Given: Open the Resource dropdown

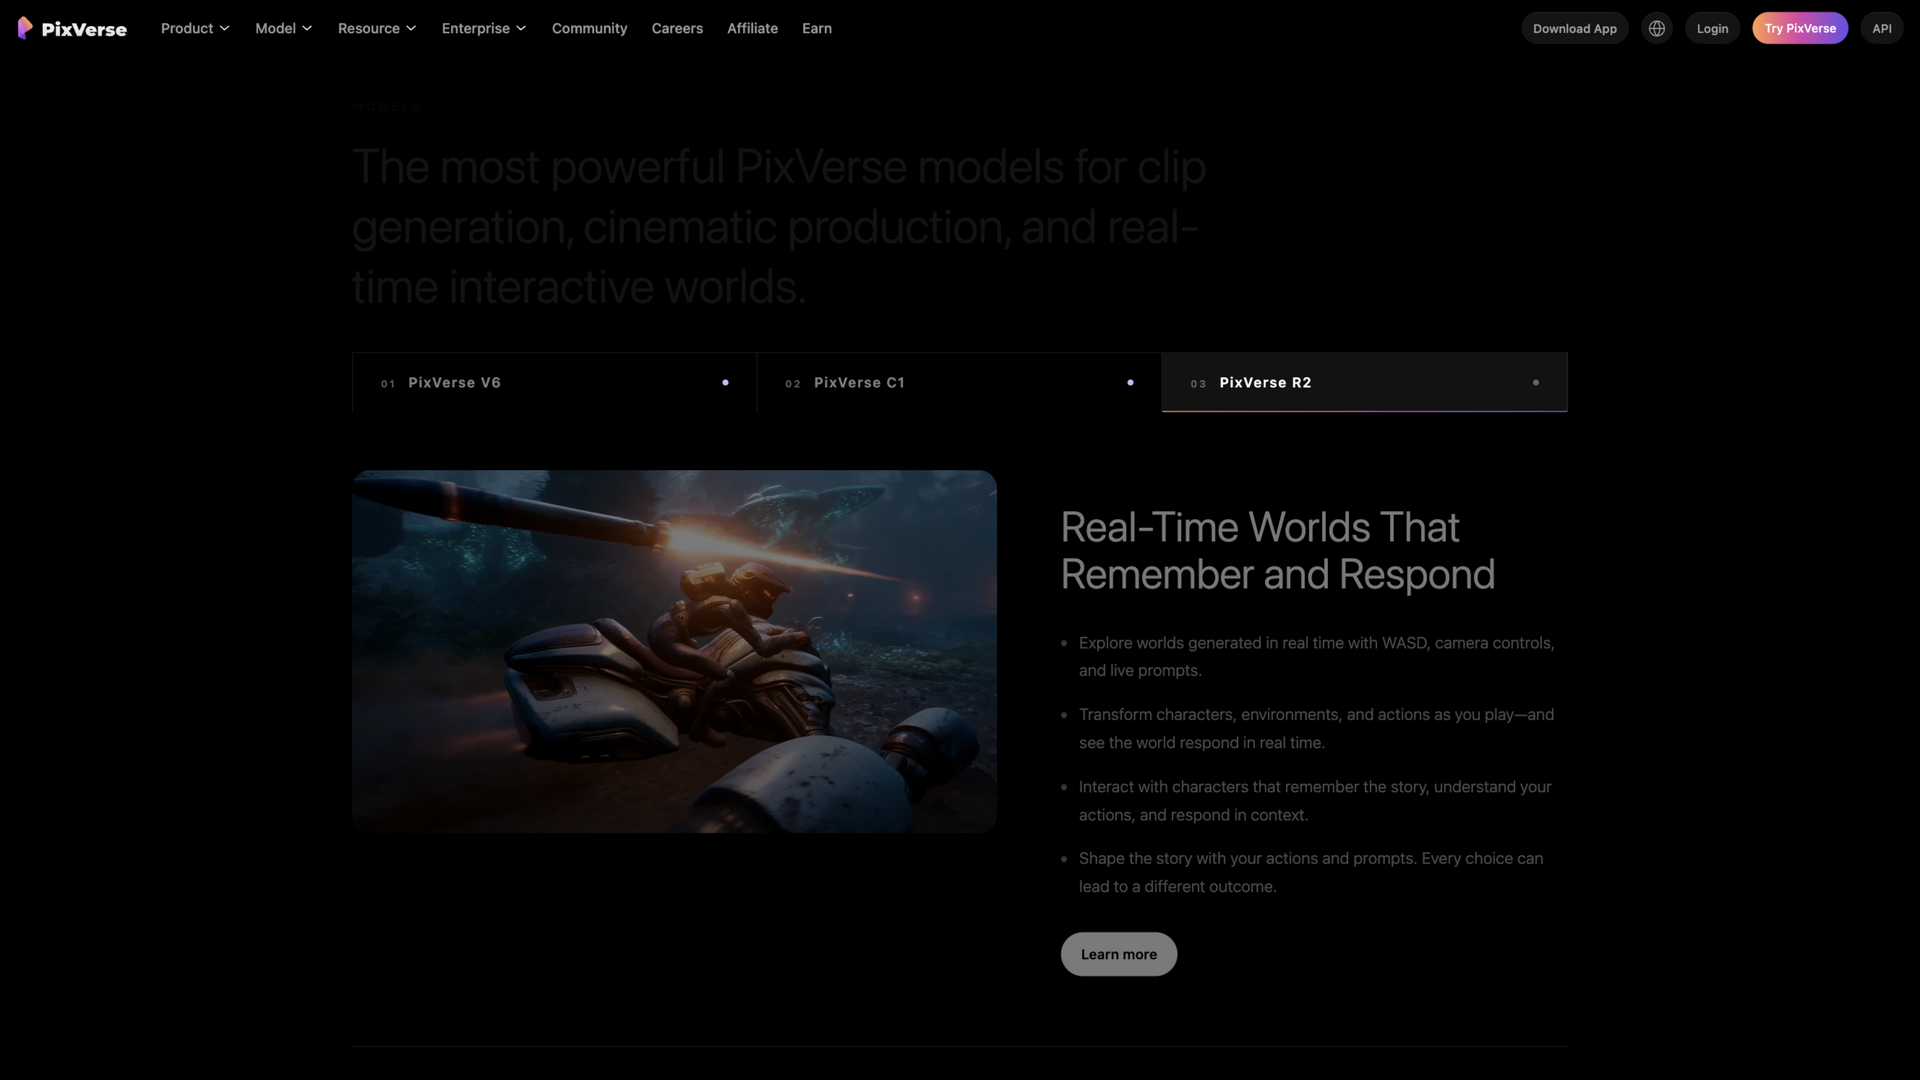Looking at the screenshot, I should coord(376,28).
